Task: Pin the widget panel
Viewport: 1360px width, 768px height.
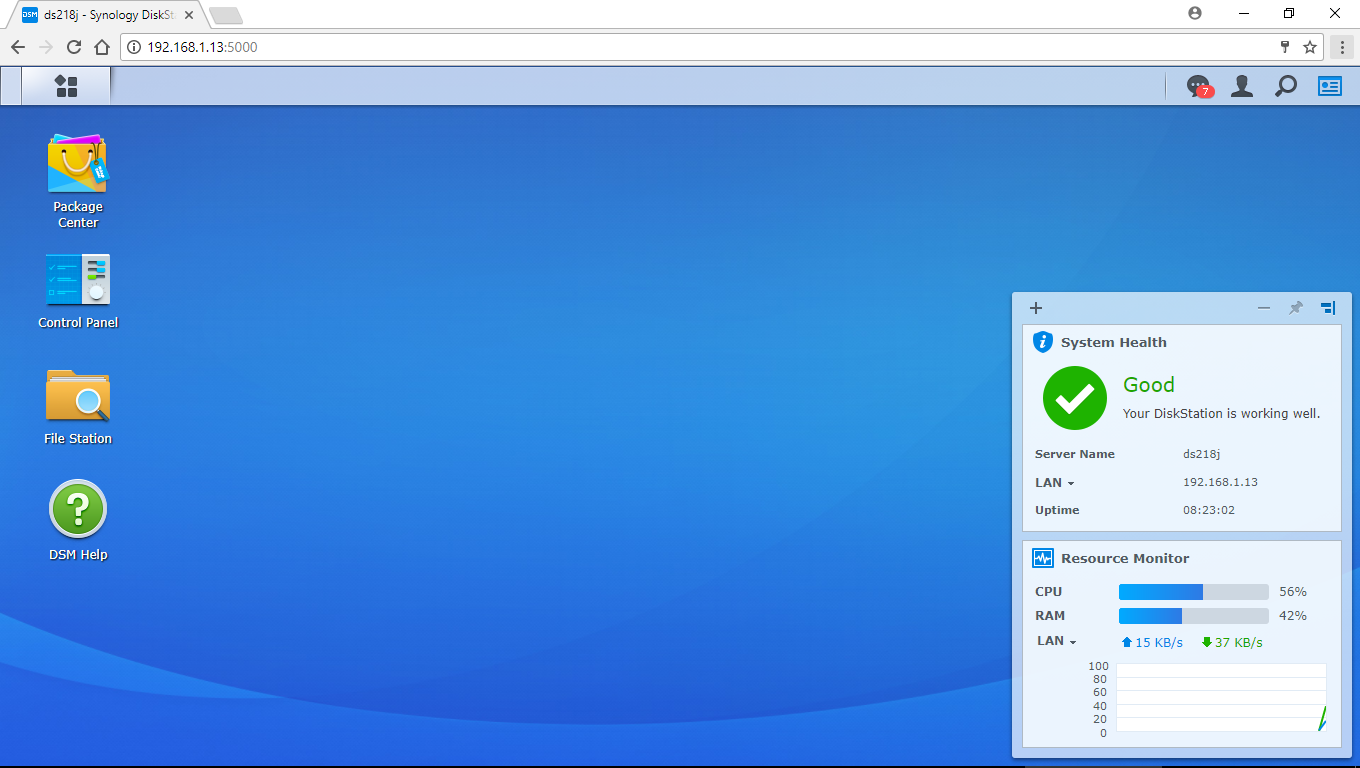Action: click(x=1296, y=308)
